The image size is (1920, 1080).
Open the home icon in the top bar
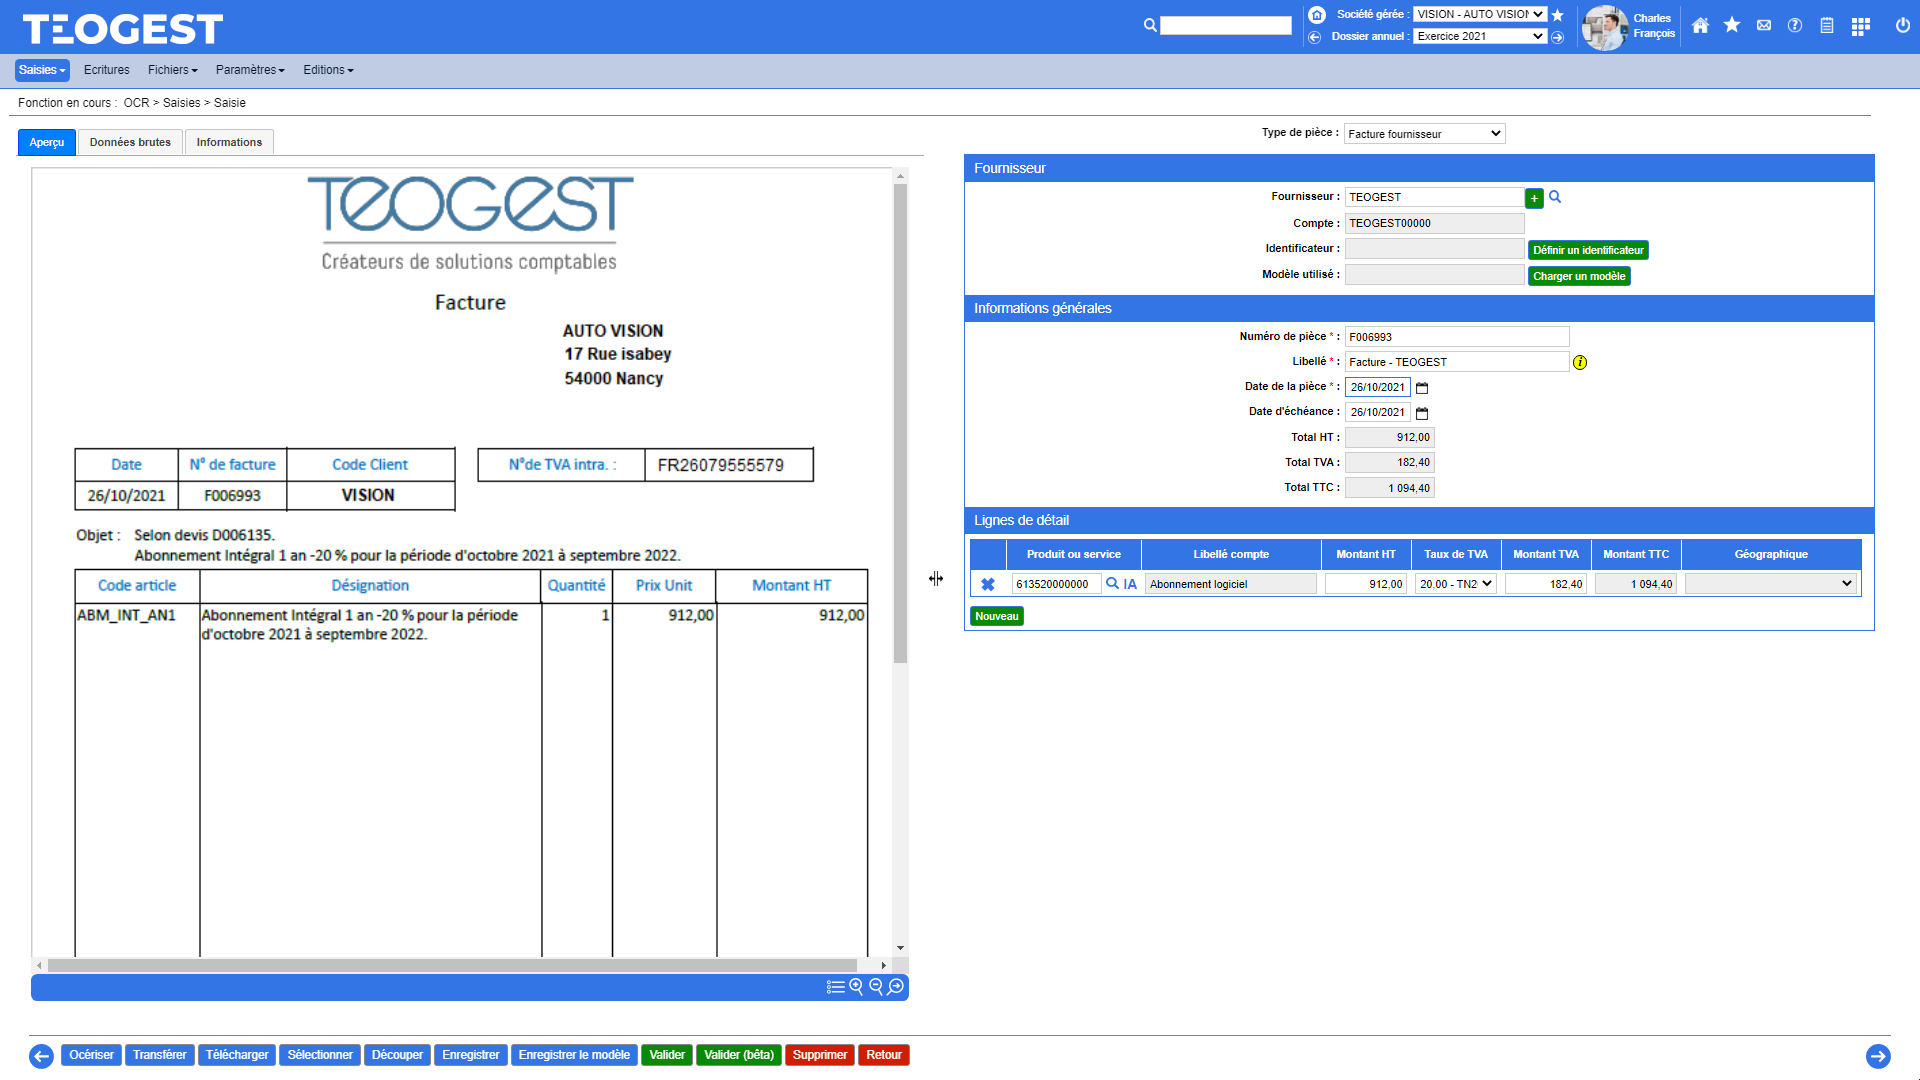[1700, 25]
